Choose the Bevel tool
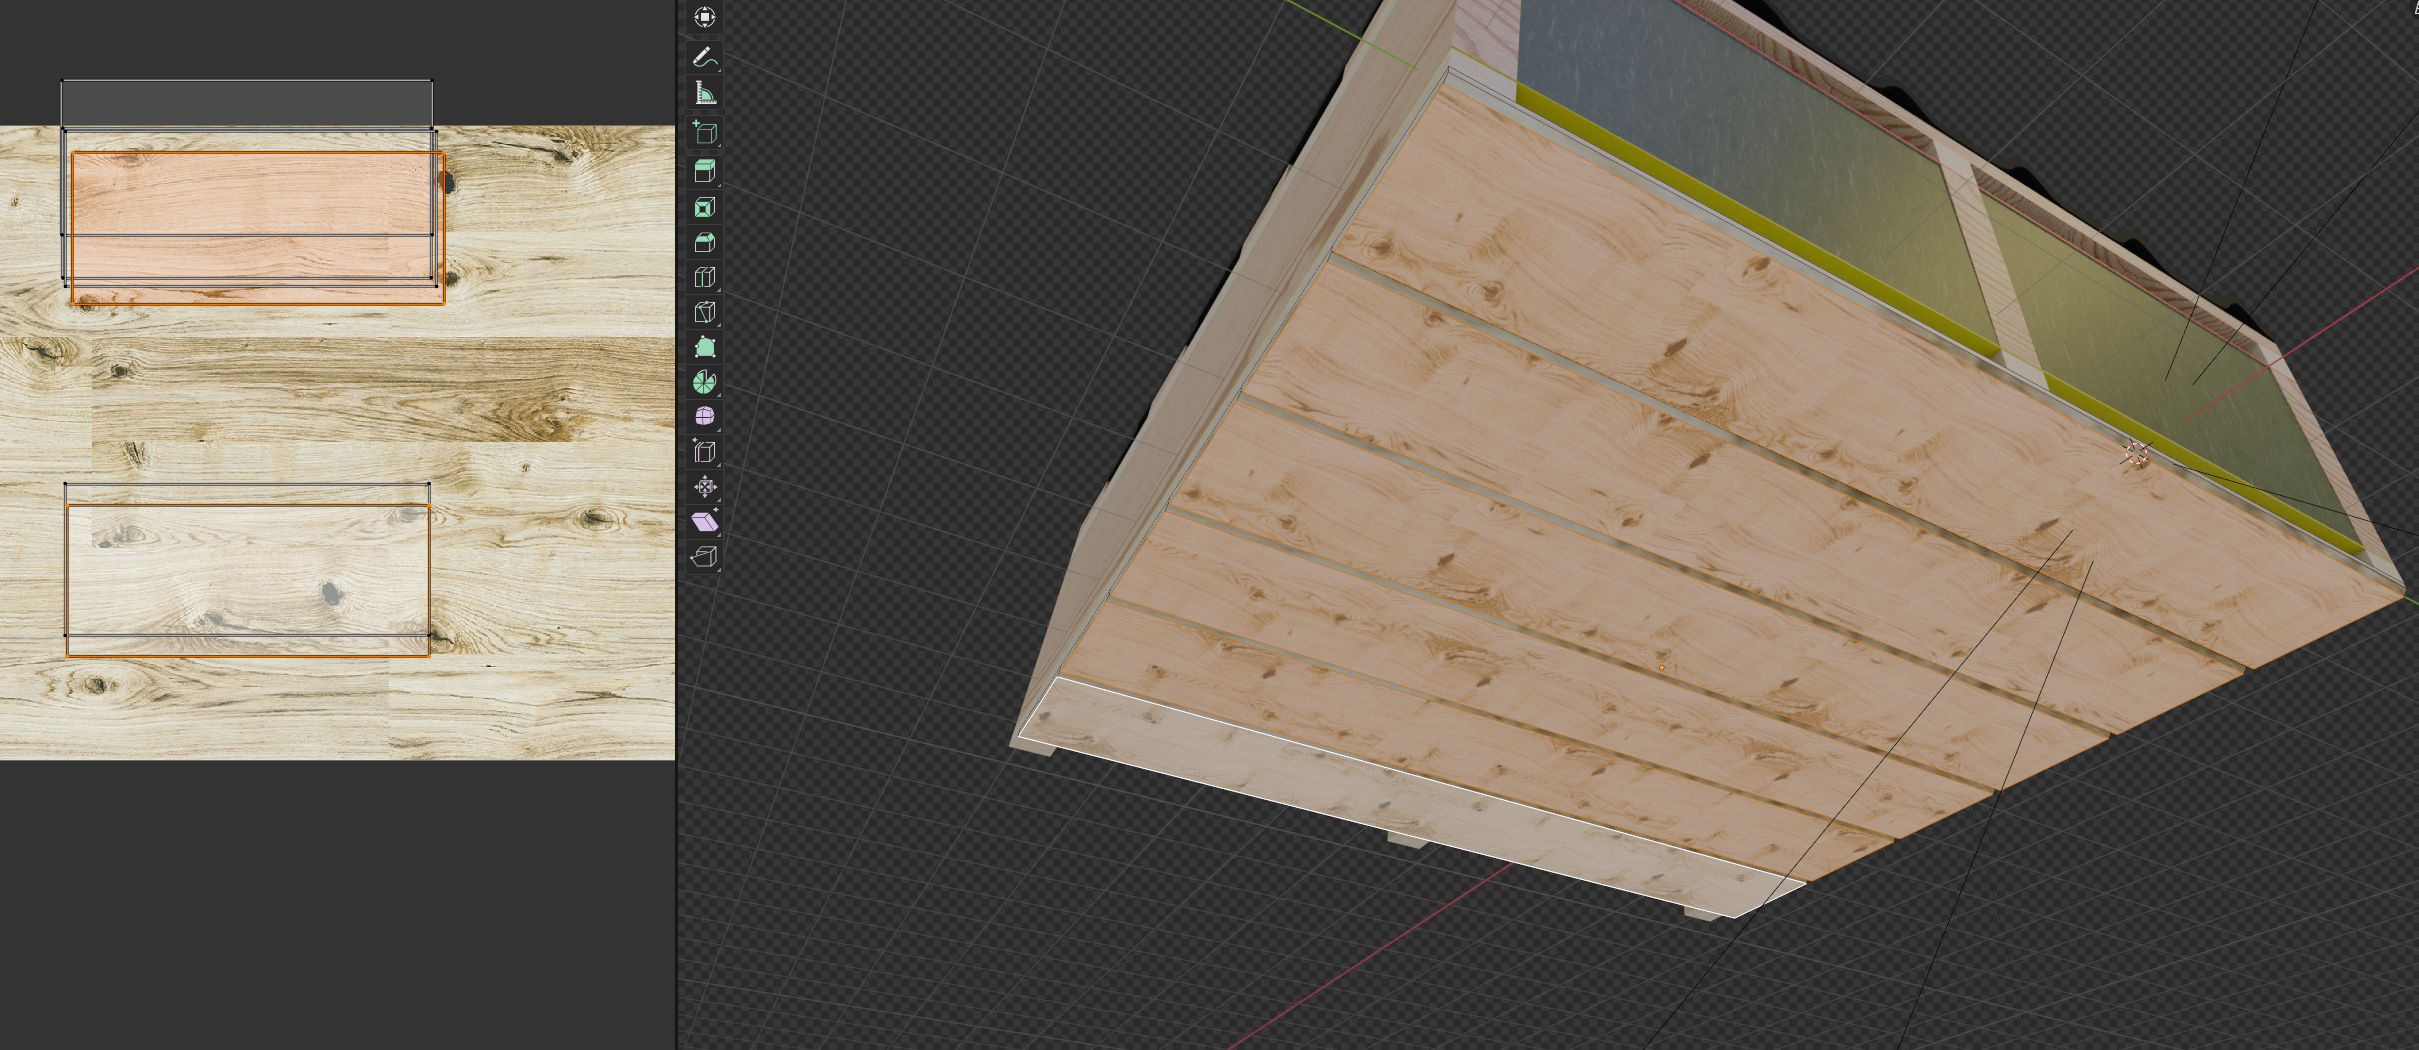This screenshot has width=2419, height=1050. pos(704,242)
